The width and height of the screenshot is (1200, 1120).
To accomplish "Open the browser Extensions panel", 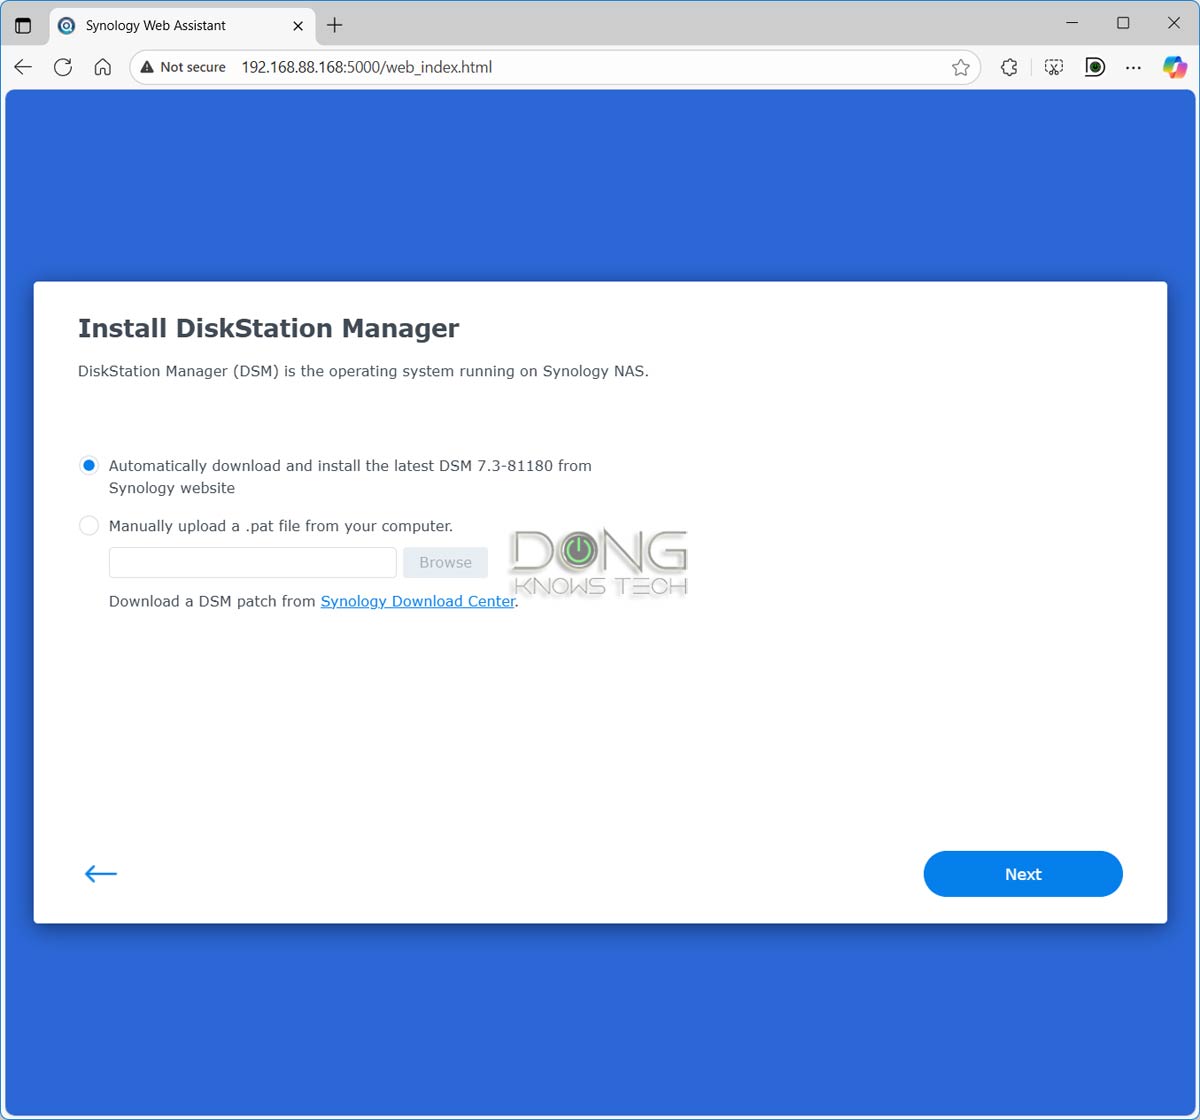I will [x=1008, y=67].
